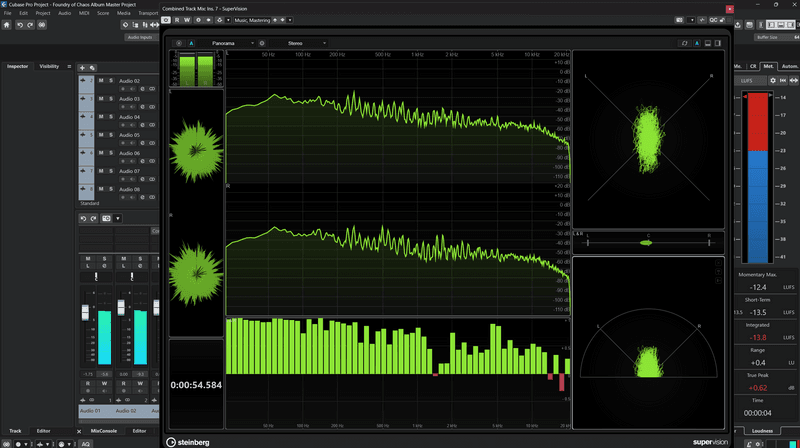Open the Loudness tab at bottom right
This screenshot has height=448, width=800.
click(762, 431)
